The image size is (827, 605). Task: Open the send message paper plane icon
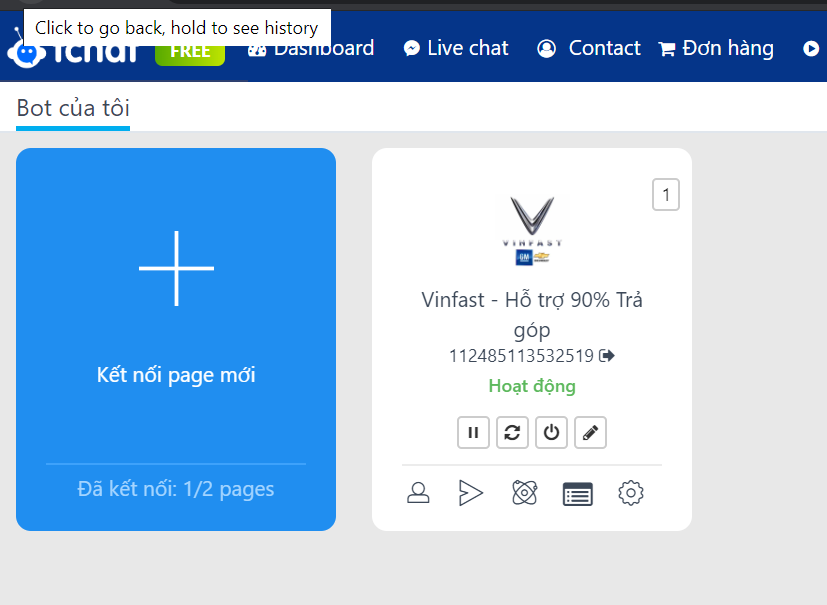471,493
